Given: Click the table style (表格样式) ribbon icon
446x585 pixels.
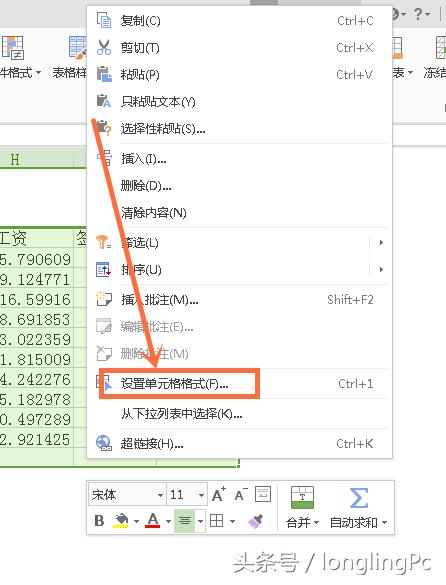Looking at the screenshot, I should pyautogui.click(x=78, y=48).
